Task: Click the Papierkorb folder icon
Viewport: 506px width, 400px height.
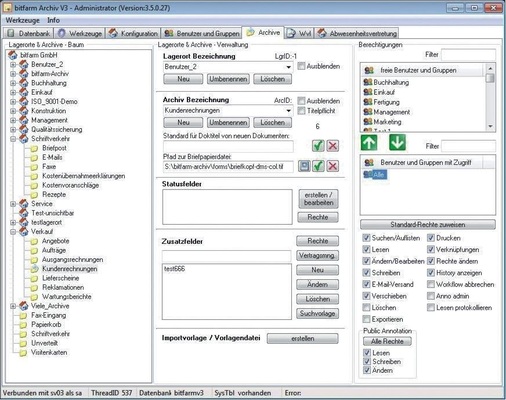Action: (23, 325)
